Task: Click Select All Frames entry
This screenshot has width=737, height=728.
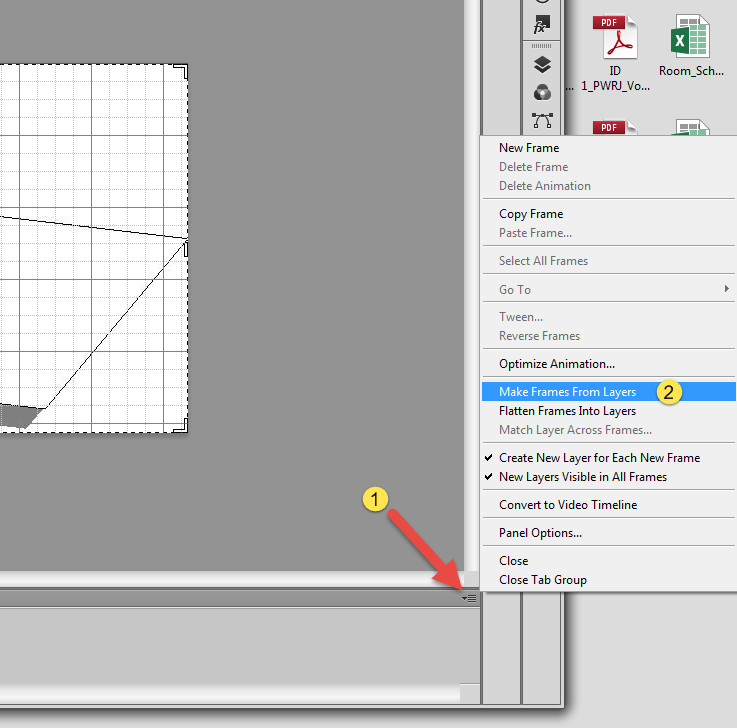Action: (x=608, y=261)
